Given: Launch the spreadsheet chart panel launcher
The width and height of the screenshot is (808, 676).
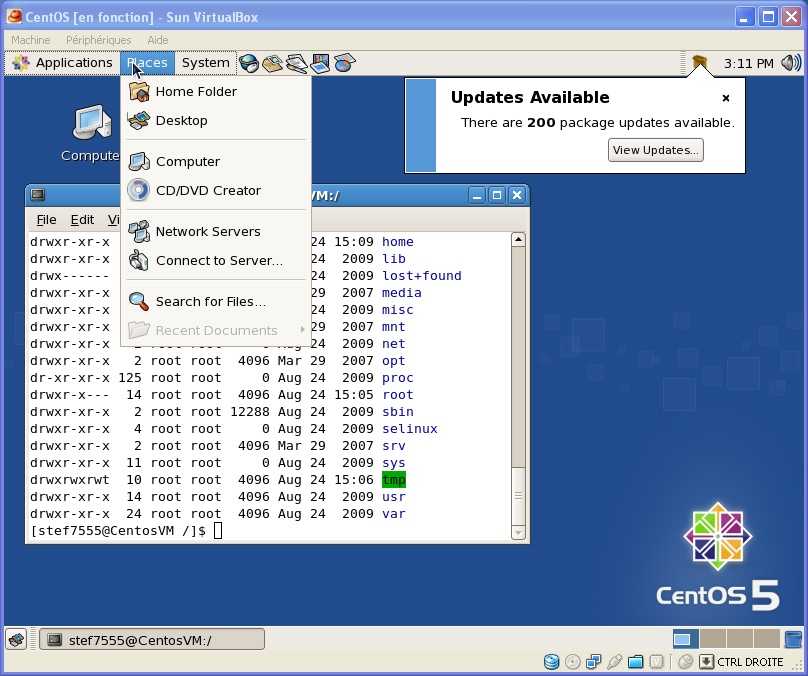Looking at the screenshot, I should tap(344, 63).
